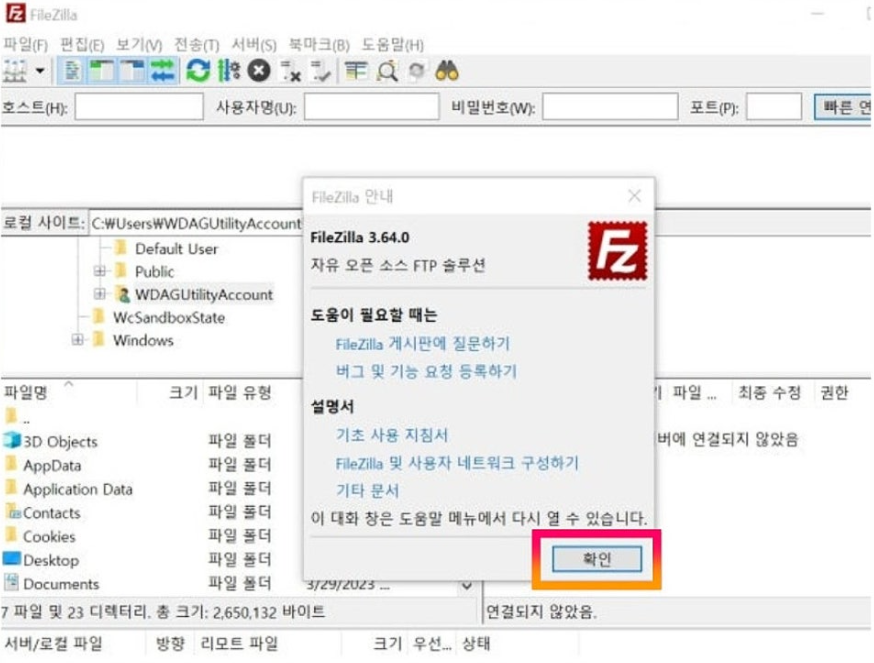Focus the 사용자명(U) input field
This screenshot has width=874, height=663.
tap(371, 107)
